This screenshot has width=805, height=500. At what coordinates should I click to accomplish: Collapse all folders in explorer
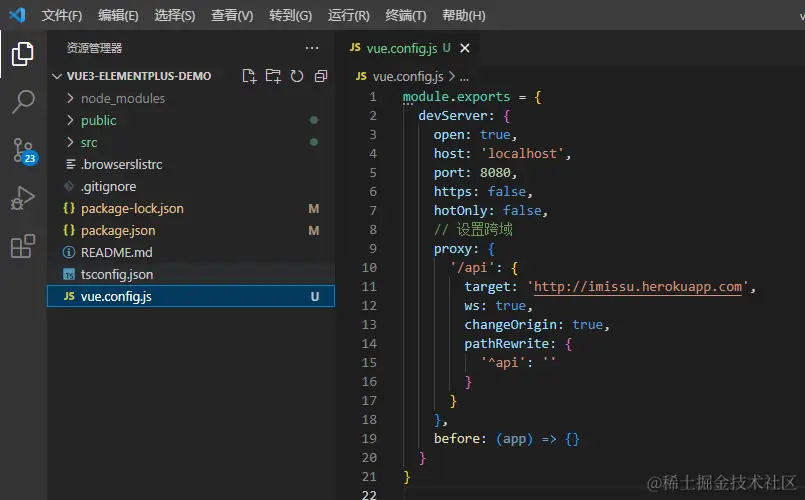[x=321, y=76]
